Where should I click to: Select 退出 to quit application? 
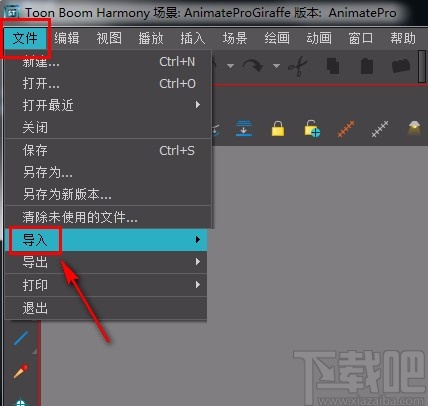click(x=107, y=308)
